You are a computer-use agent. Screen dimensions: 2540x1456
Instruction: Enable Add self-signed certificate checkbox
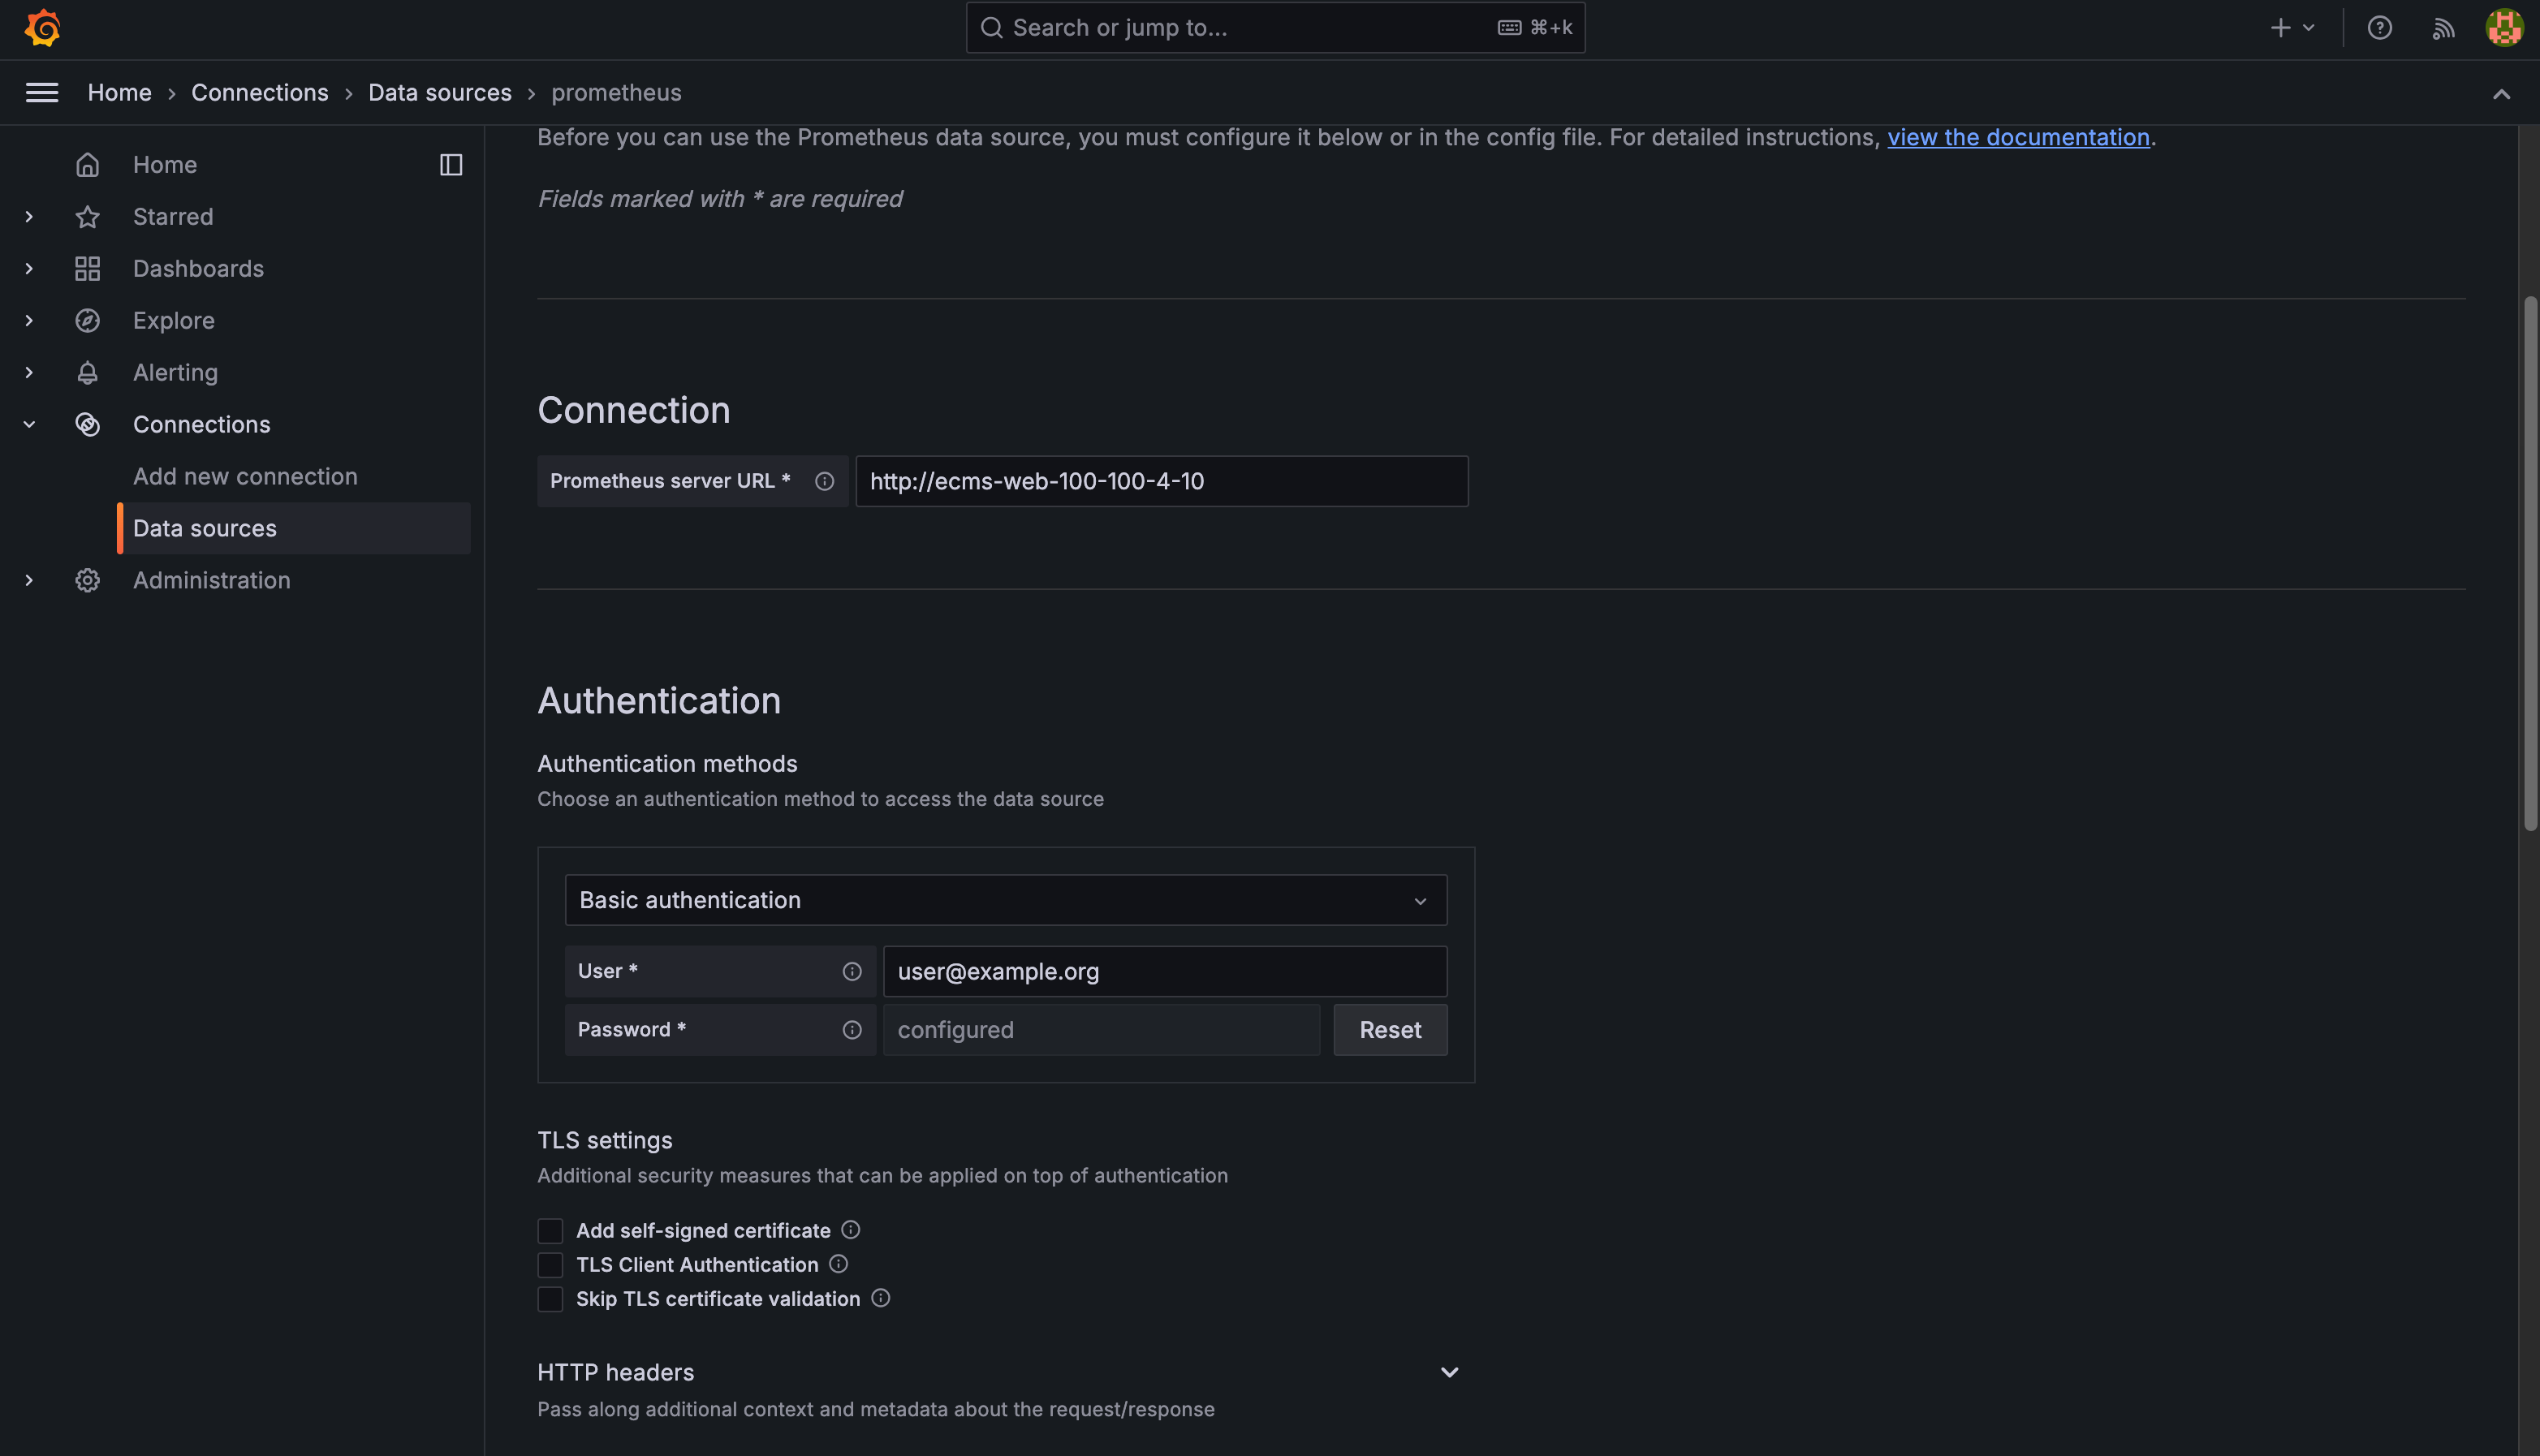550,1231
